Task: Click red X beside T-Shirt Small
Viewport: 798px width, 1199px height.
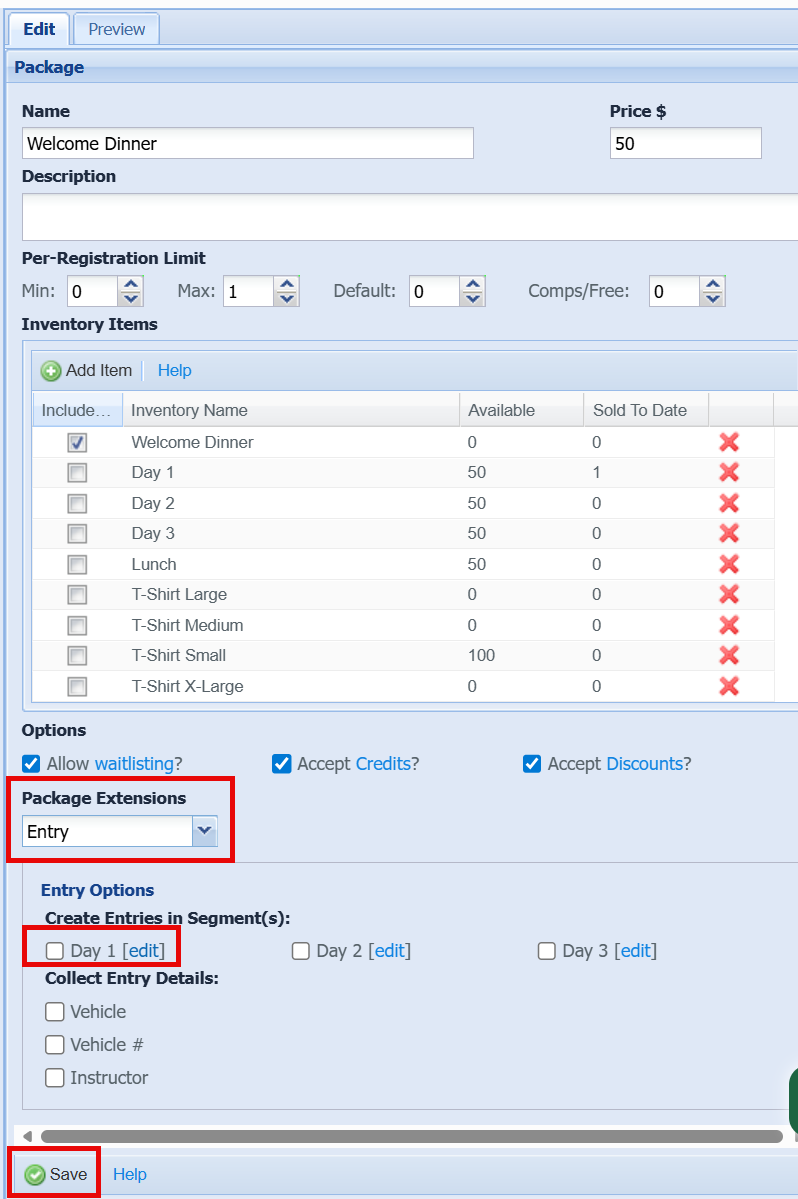Action: [729, 655]
